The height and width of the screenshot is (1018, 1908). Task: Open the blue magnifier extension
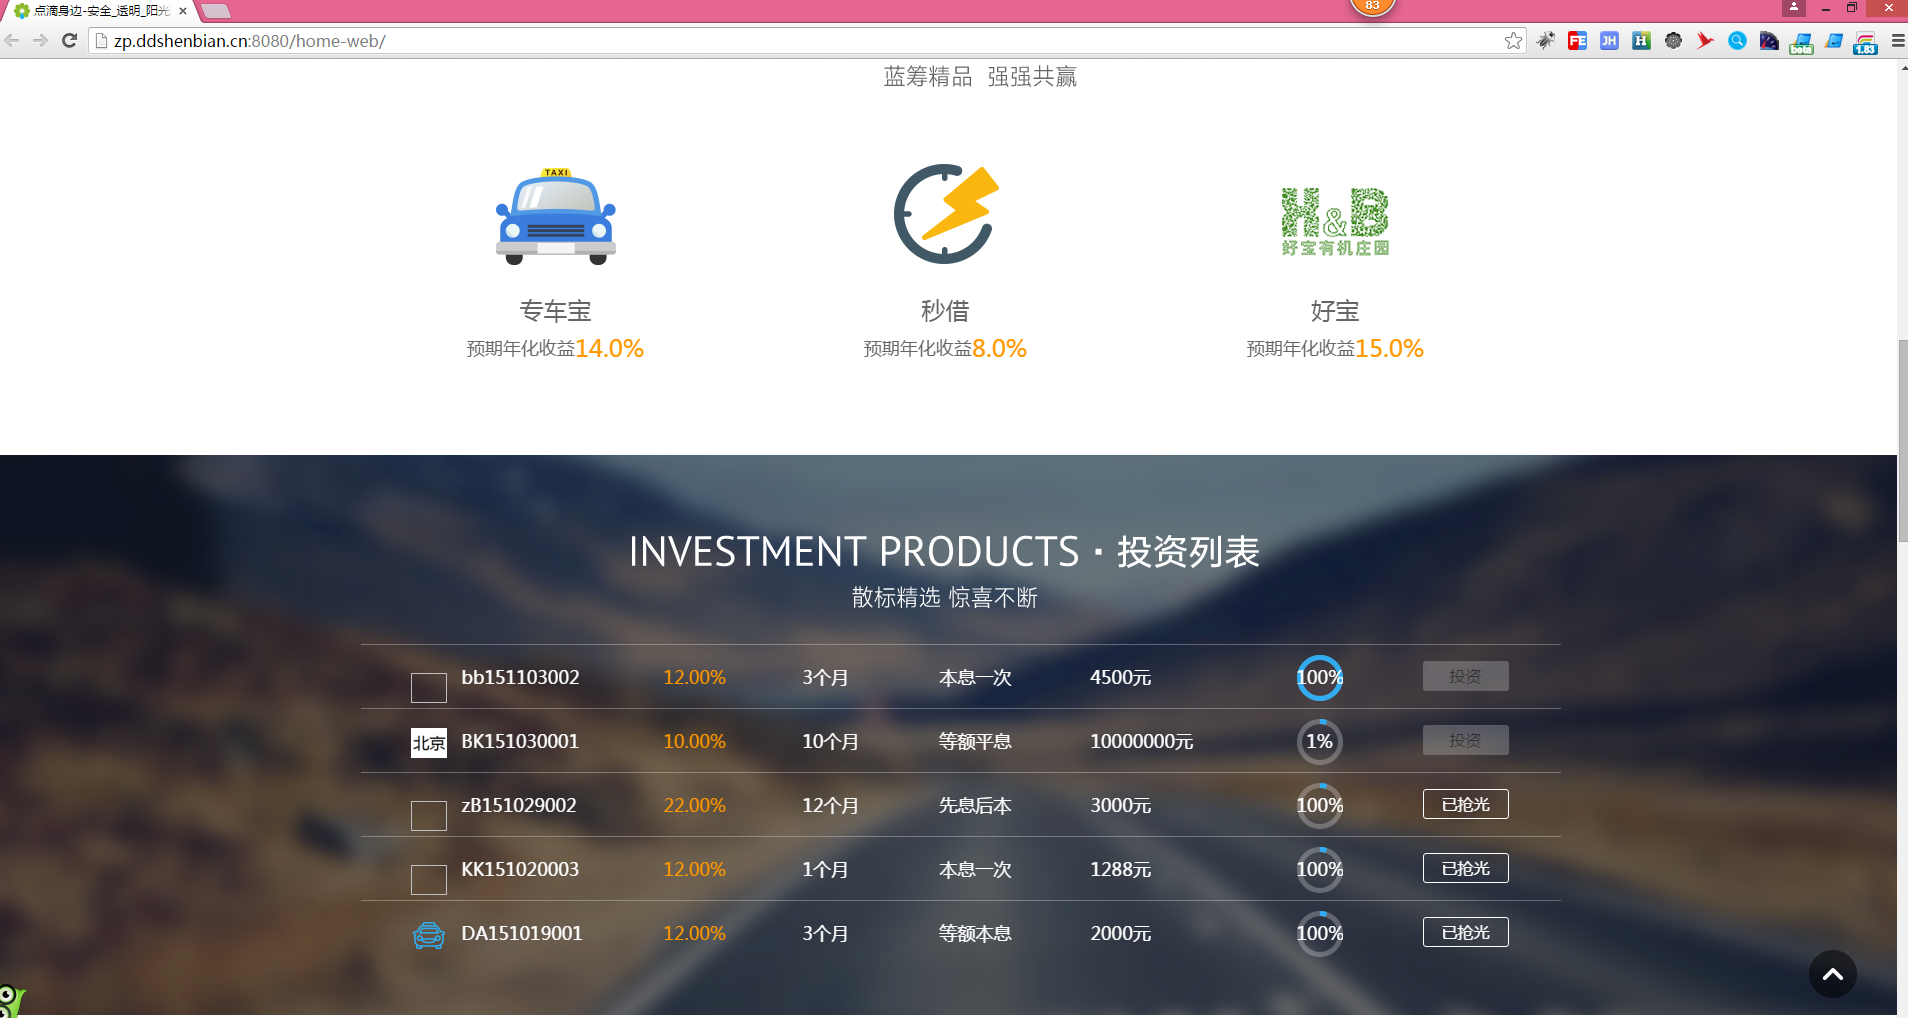pos(1737,41)
